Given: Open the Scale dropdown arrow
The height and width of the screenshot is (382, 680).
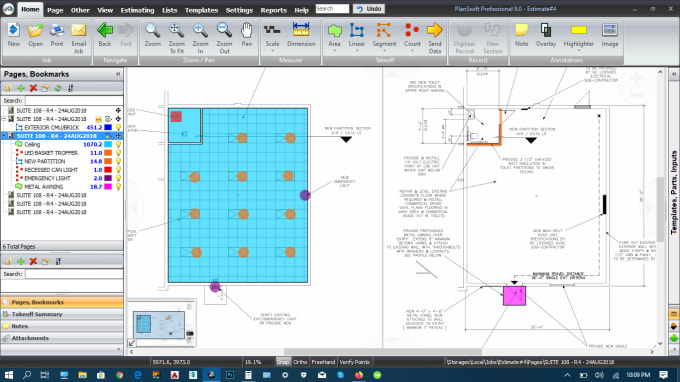Looking at the screenshot, I should click(x=272, y=51).
